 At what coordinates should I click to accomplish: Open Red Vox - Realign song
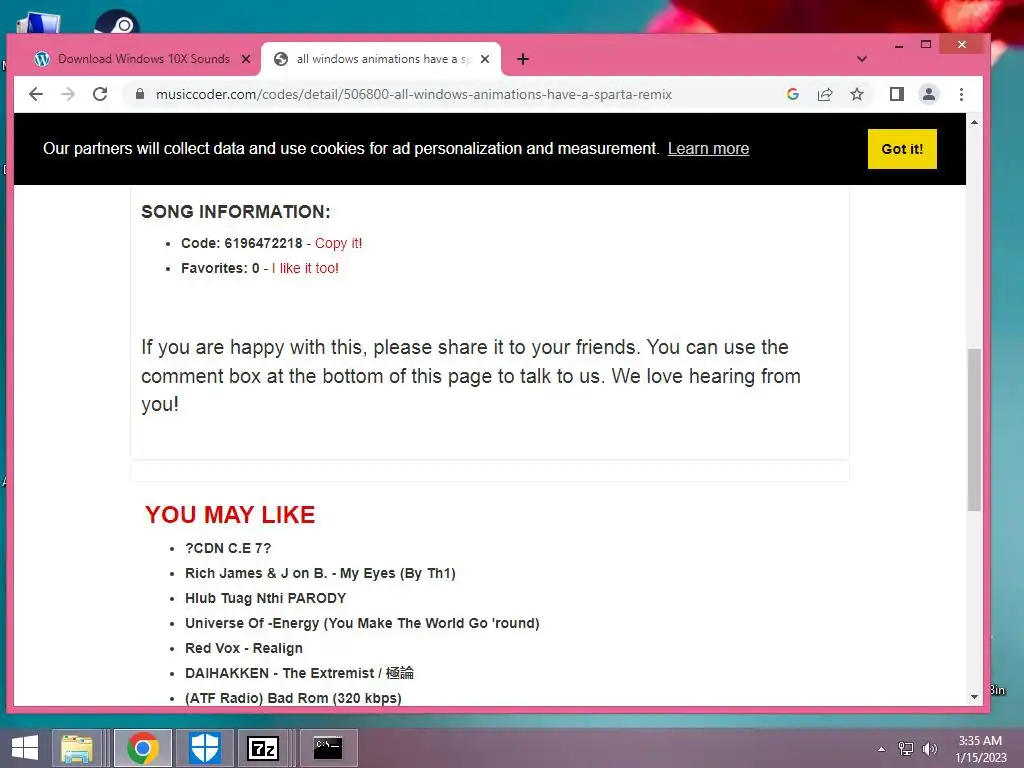(244, 648)
